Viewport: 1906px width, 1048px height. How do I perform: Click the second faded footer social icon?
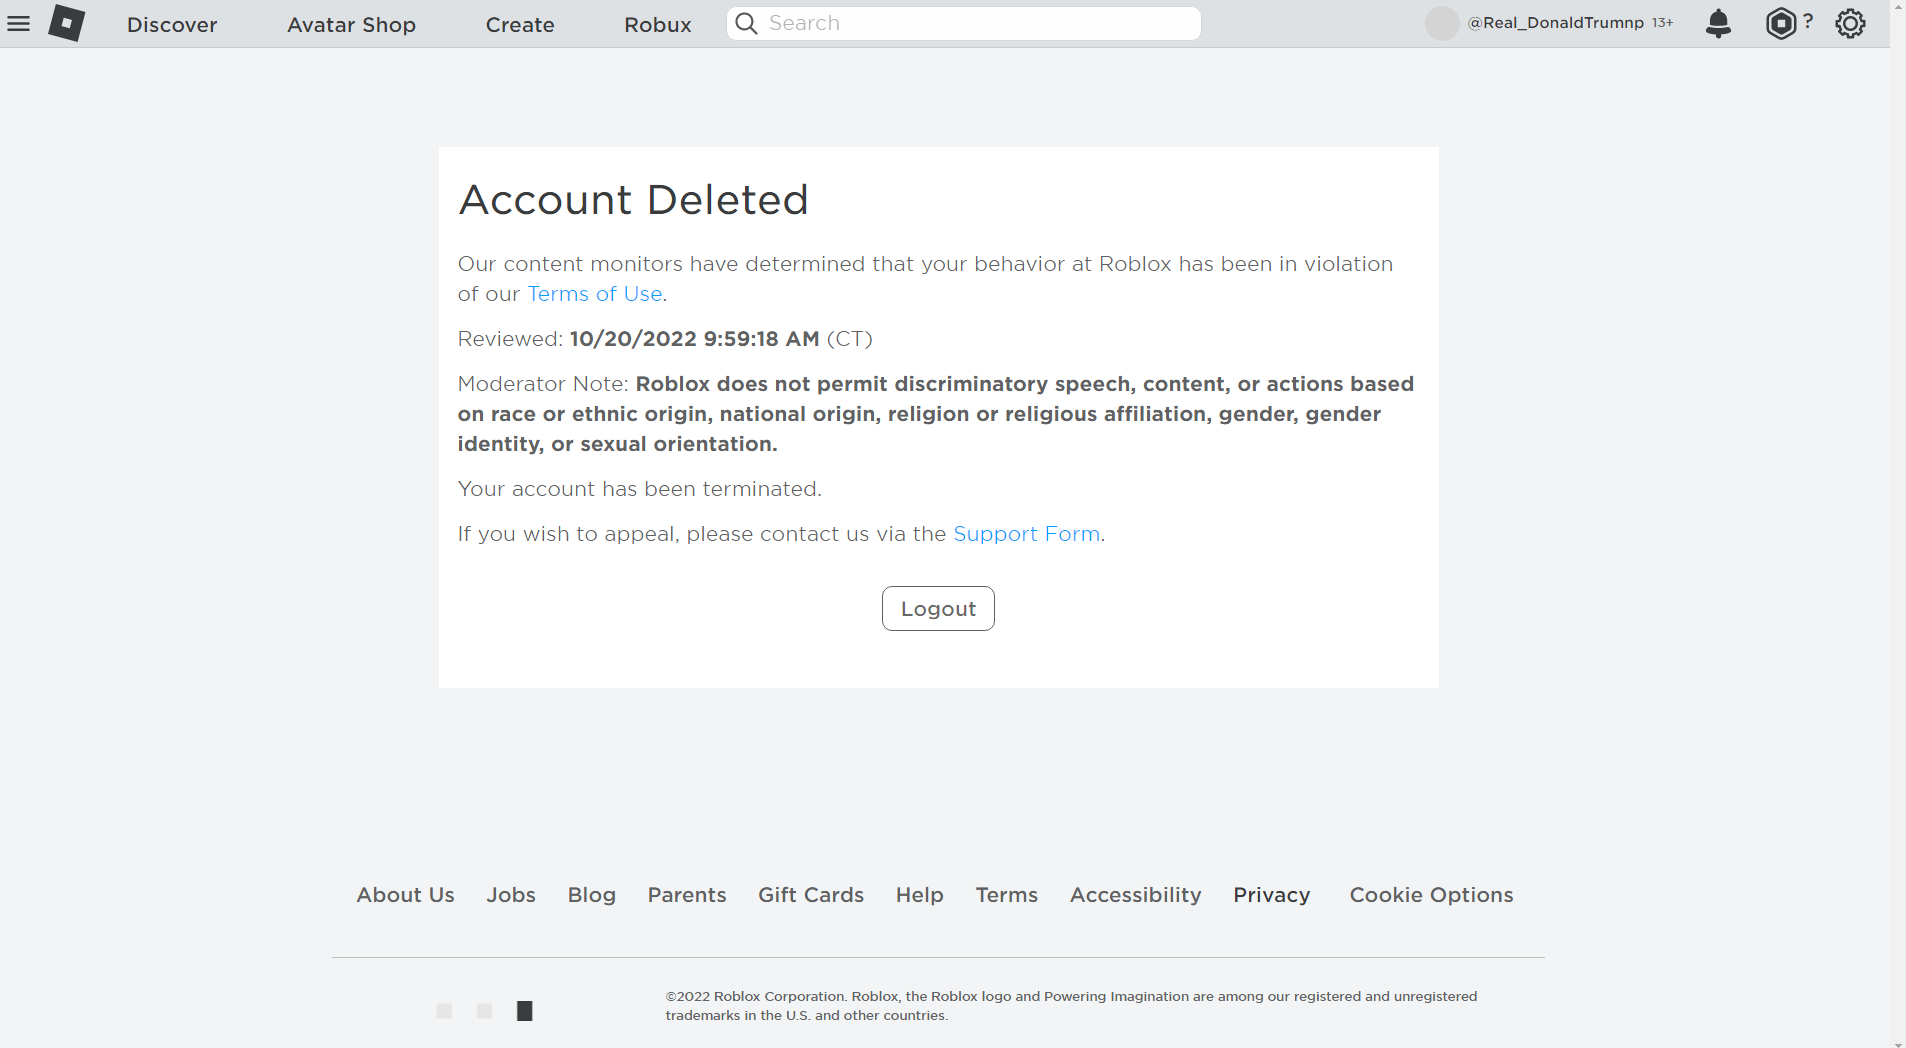coord(484,1011)
